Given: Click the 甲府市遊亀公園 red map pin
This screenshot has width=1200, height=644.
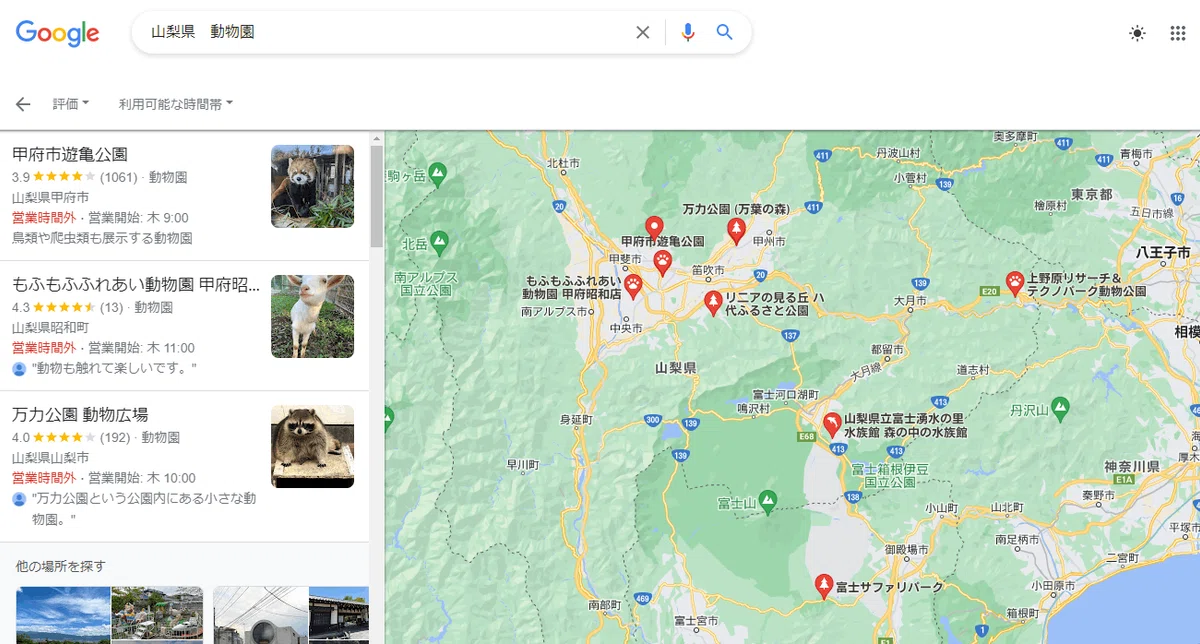Looking at the screenshot, I should coord(654,228).
